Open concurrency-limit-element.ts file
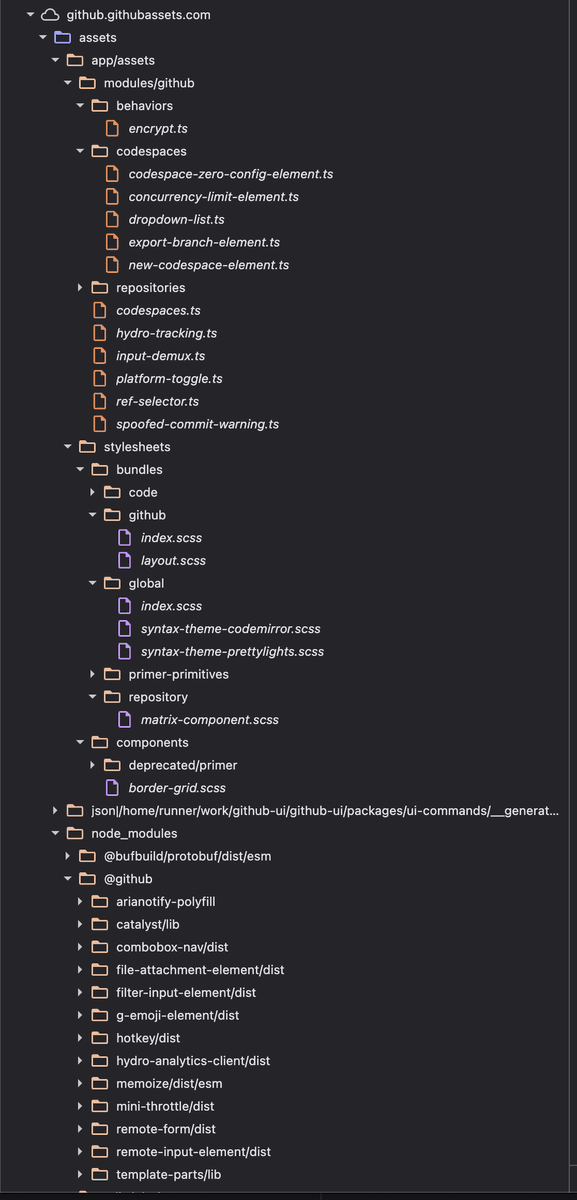Image resolution: width=577 pixels, height=1200 pixels. coord(213,197)
